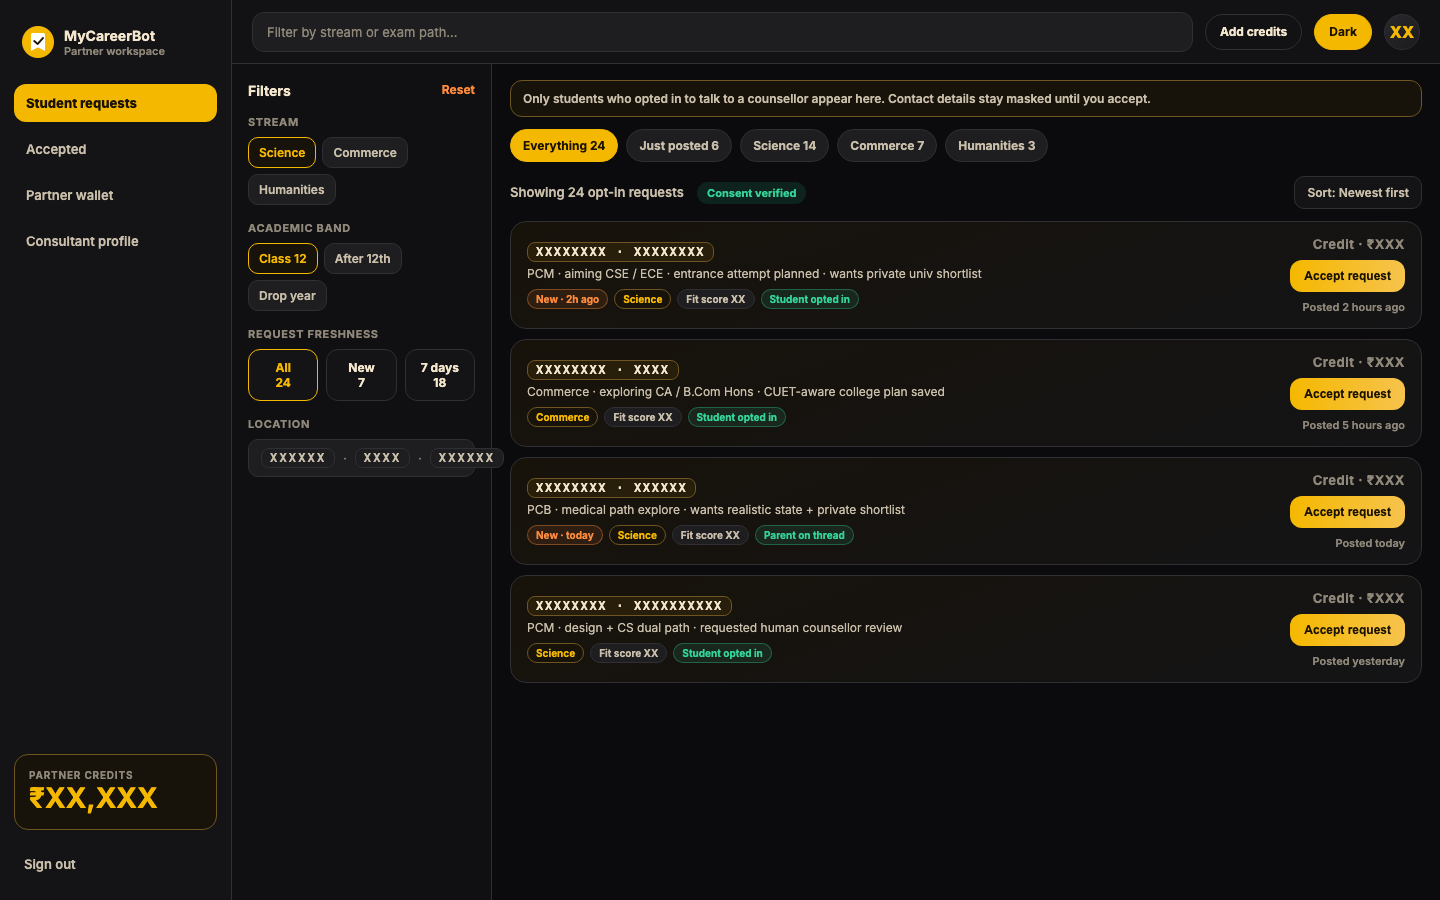
Task: Select All 24 request freshness
Action: point(283,375)
